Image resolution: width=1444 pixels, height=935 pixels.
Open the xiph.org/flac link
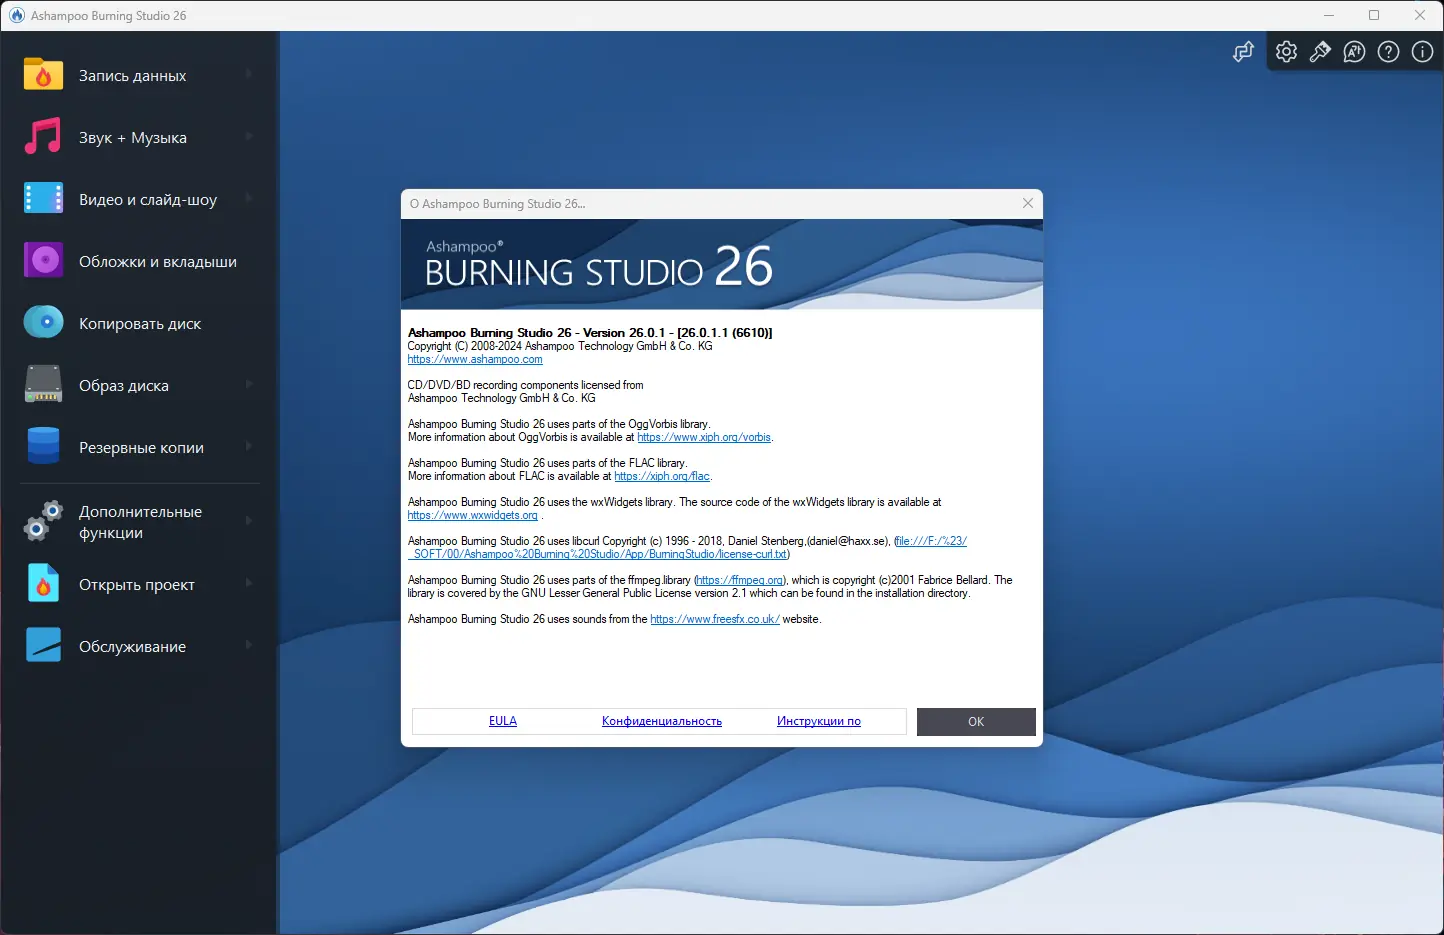point(662,476)
